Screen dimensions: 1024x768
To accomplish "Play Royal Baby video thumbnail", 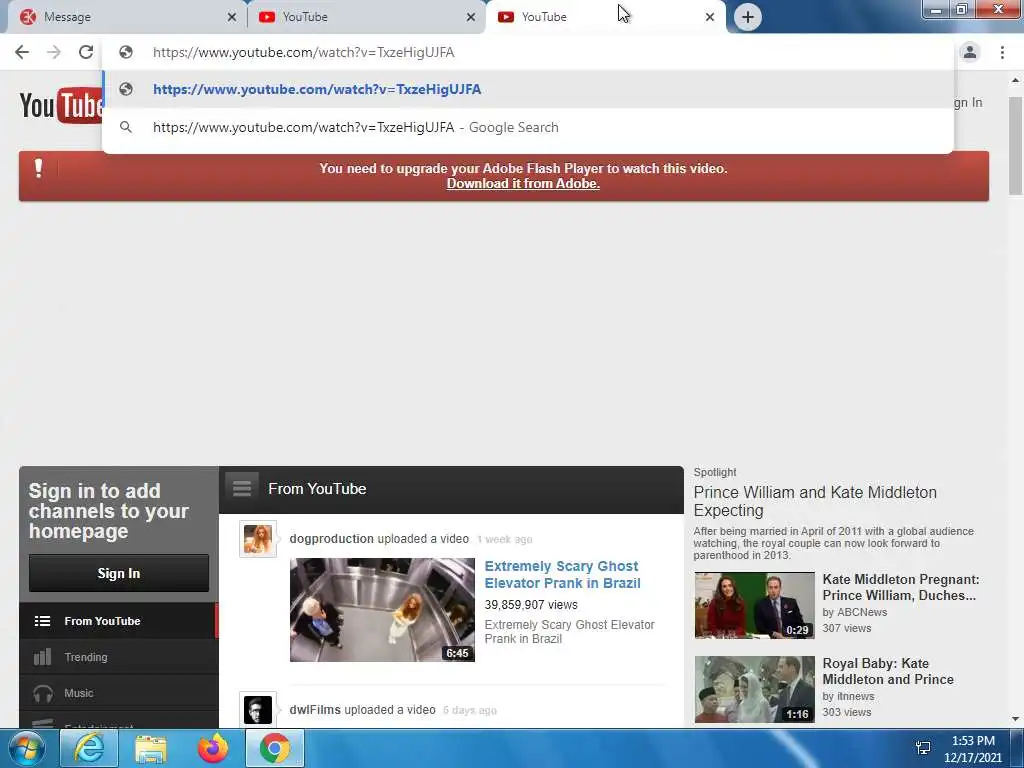I will coord(754,689).
